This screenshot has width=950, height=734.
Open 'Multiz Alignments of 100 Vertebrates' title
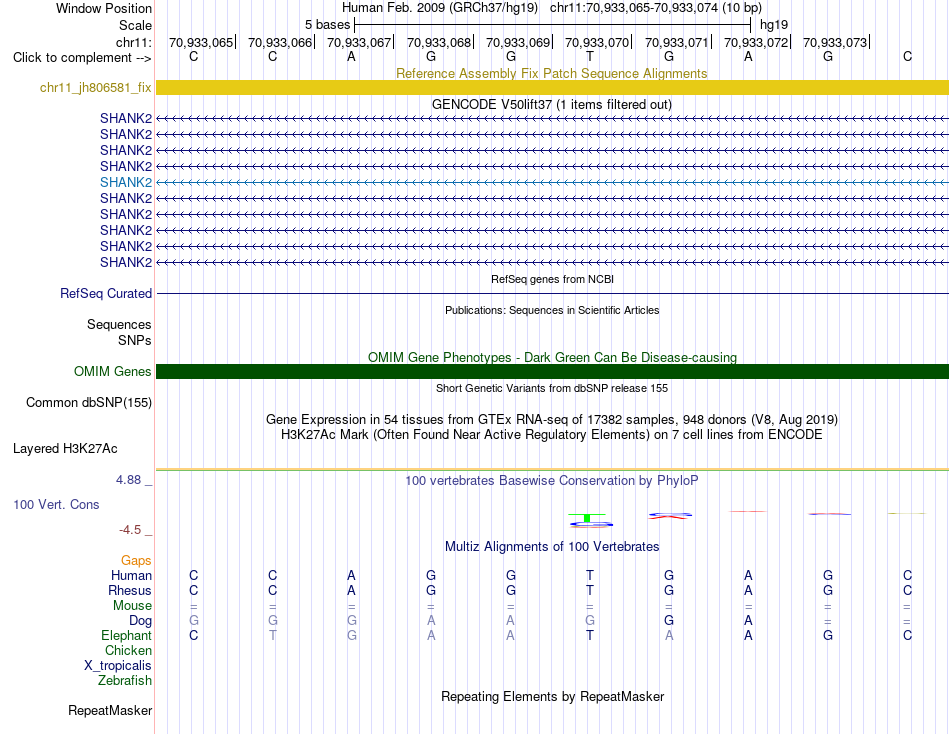click(x=551, y=547)
